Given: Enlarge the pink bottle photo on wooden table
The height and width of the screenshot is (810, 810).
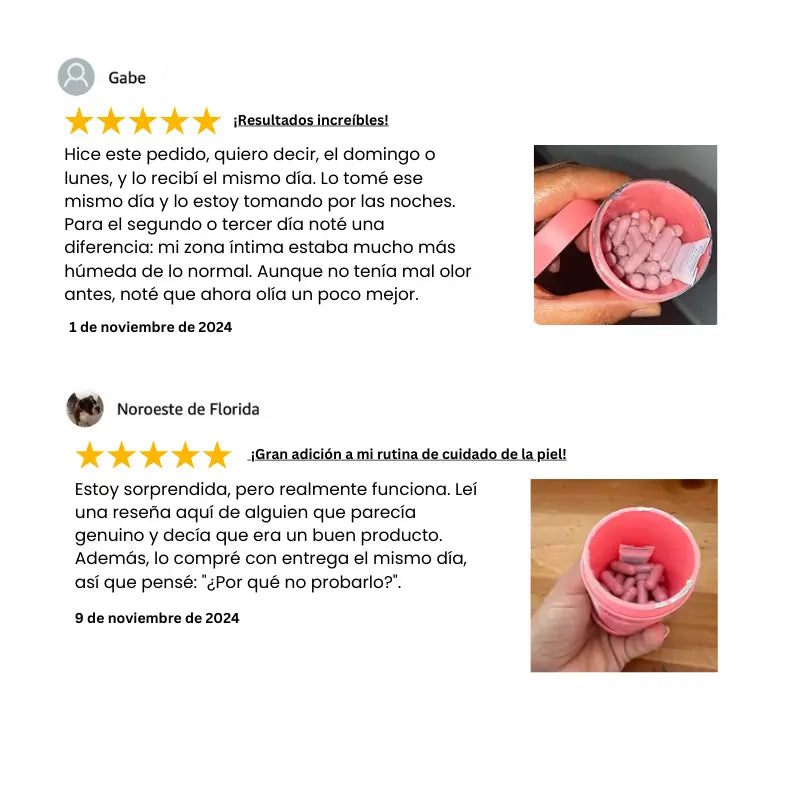Looking at the screenshot, I should pos(624,575).
